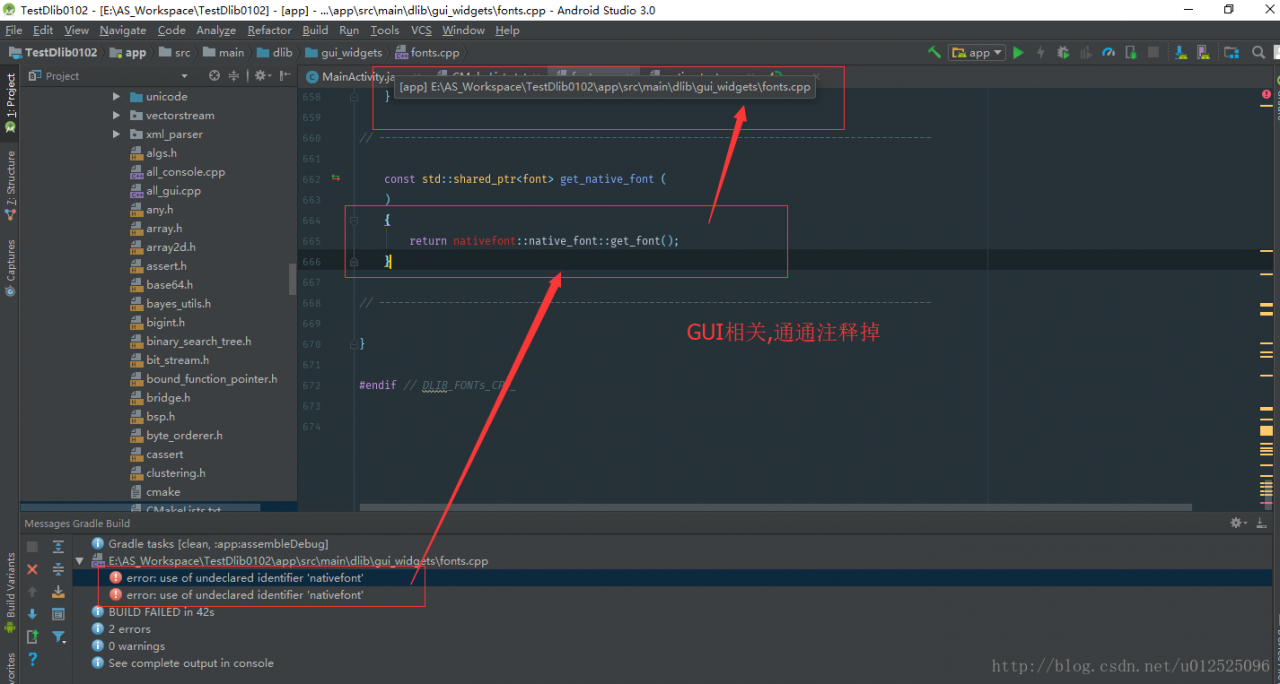Click red X close icon in Messages
Viewport: 1280px width, 684px height.
[32, 569]
